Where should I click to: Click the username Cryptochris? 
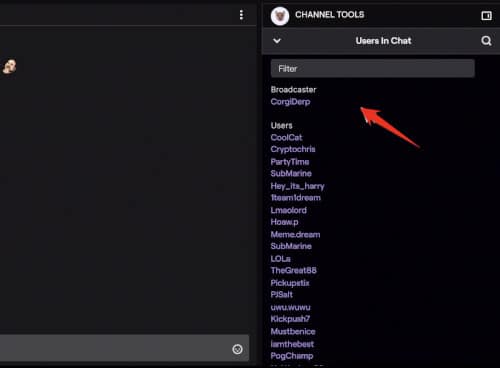pyautogui.click(x=293, y=149)
